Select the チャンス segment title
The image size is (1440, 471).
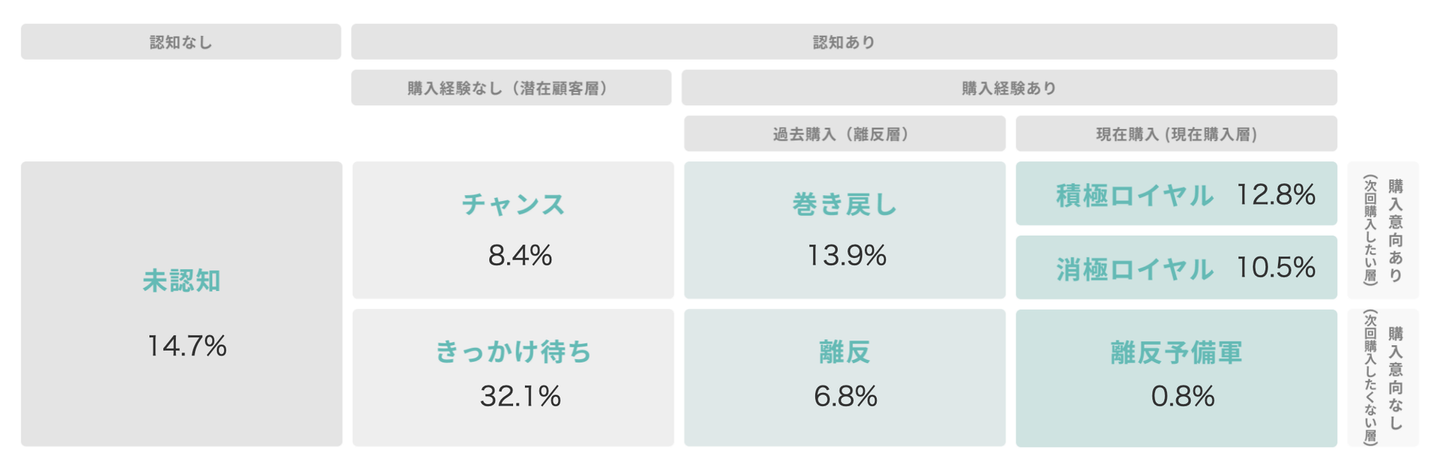[513, 204]
